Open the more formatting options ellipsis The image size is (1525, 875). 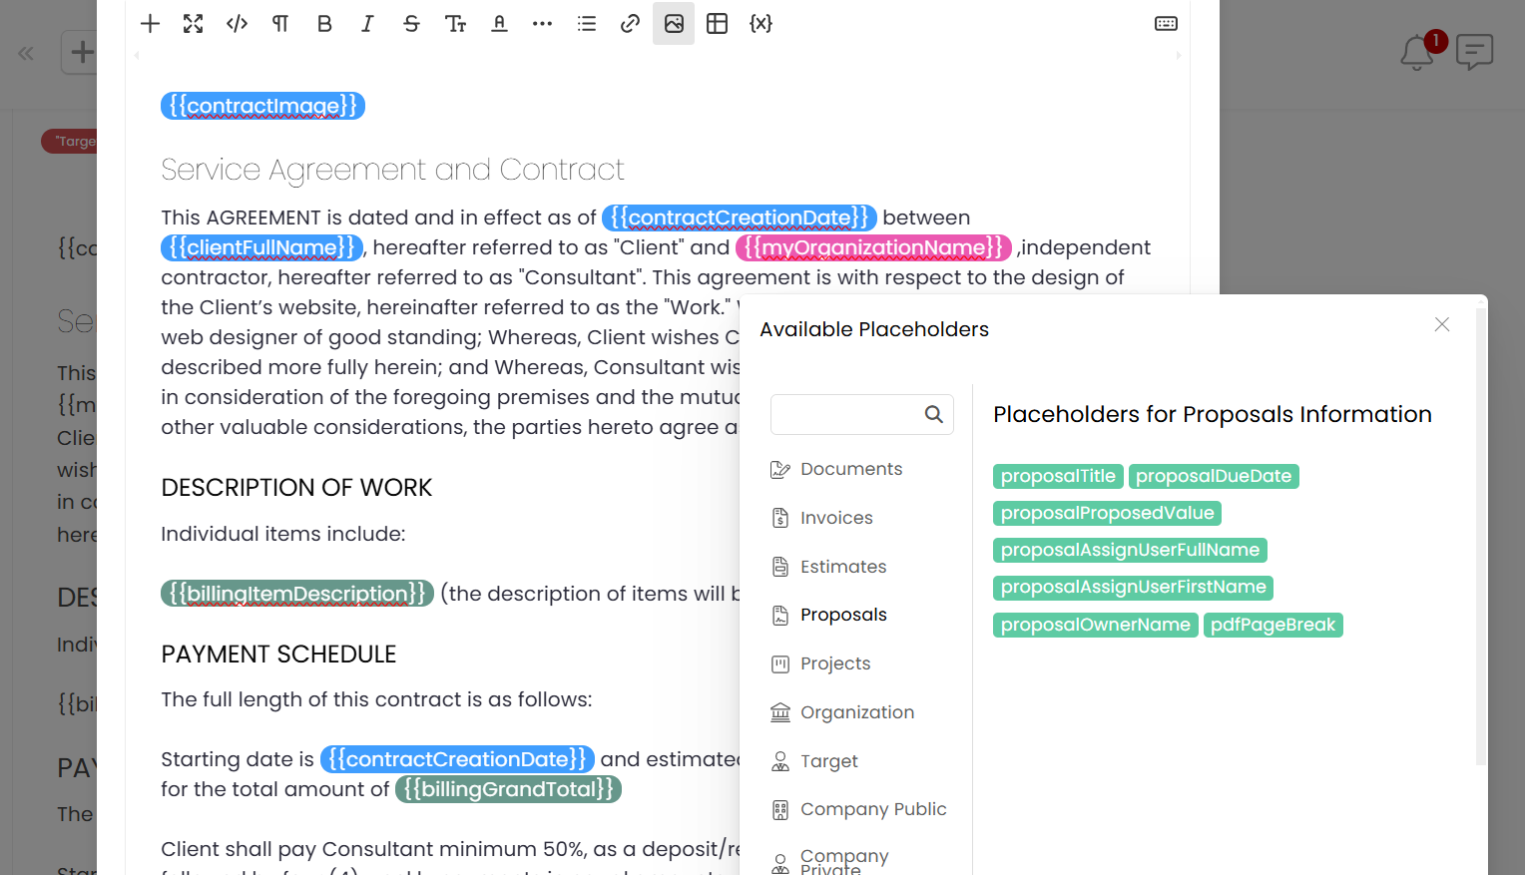tap(542, 24)
